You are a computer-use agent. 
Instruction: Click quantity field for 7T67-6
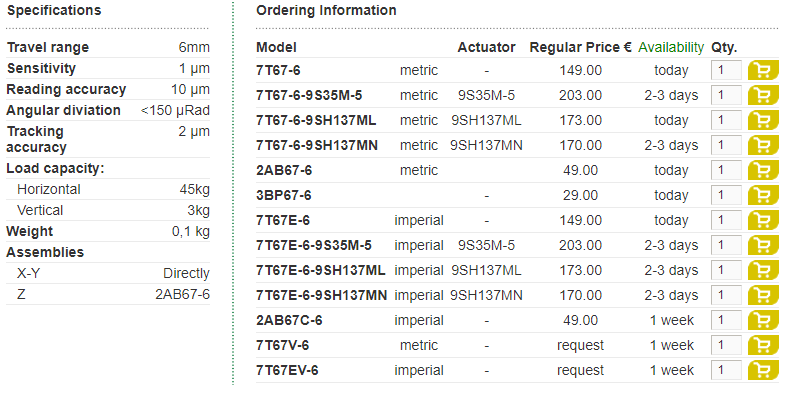click(x=726, y=70)
